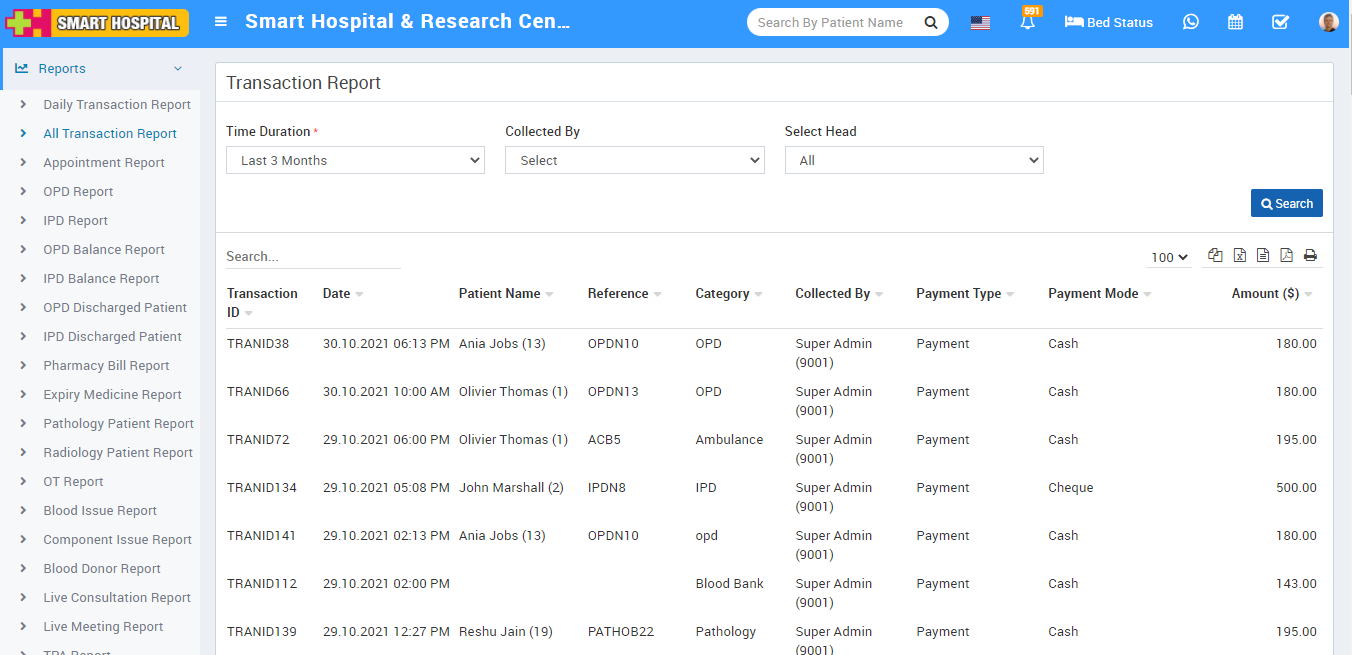
Task: Open patient Ania Jobs (13) details
Action: tap(502, 343)
